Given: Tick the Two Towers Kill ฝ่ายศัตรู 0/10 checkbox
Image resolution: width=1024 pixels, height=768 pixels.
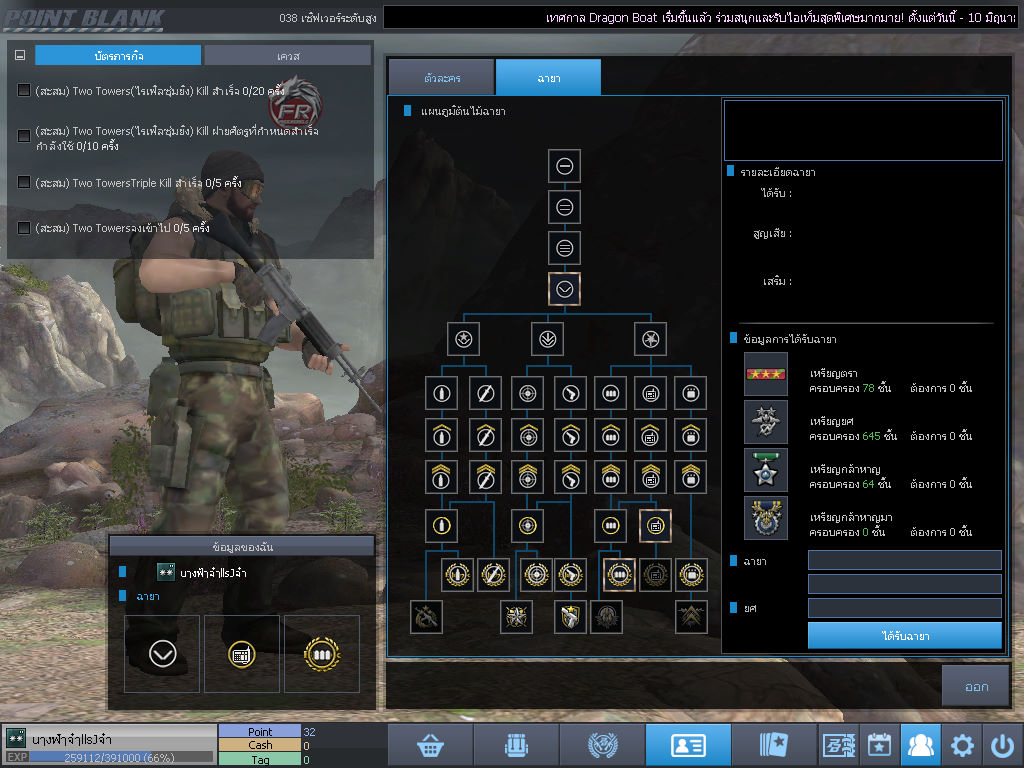Looking at the screenshot, I should pyautogui.click(x=24, y=135).
